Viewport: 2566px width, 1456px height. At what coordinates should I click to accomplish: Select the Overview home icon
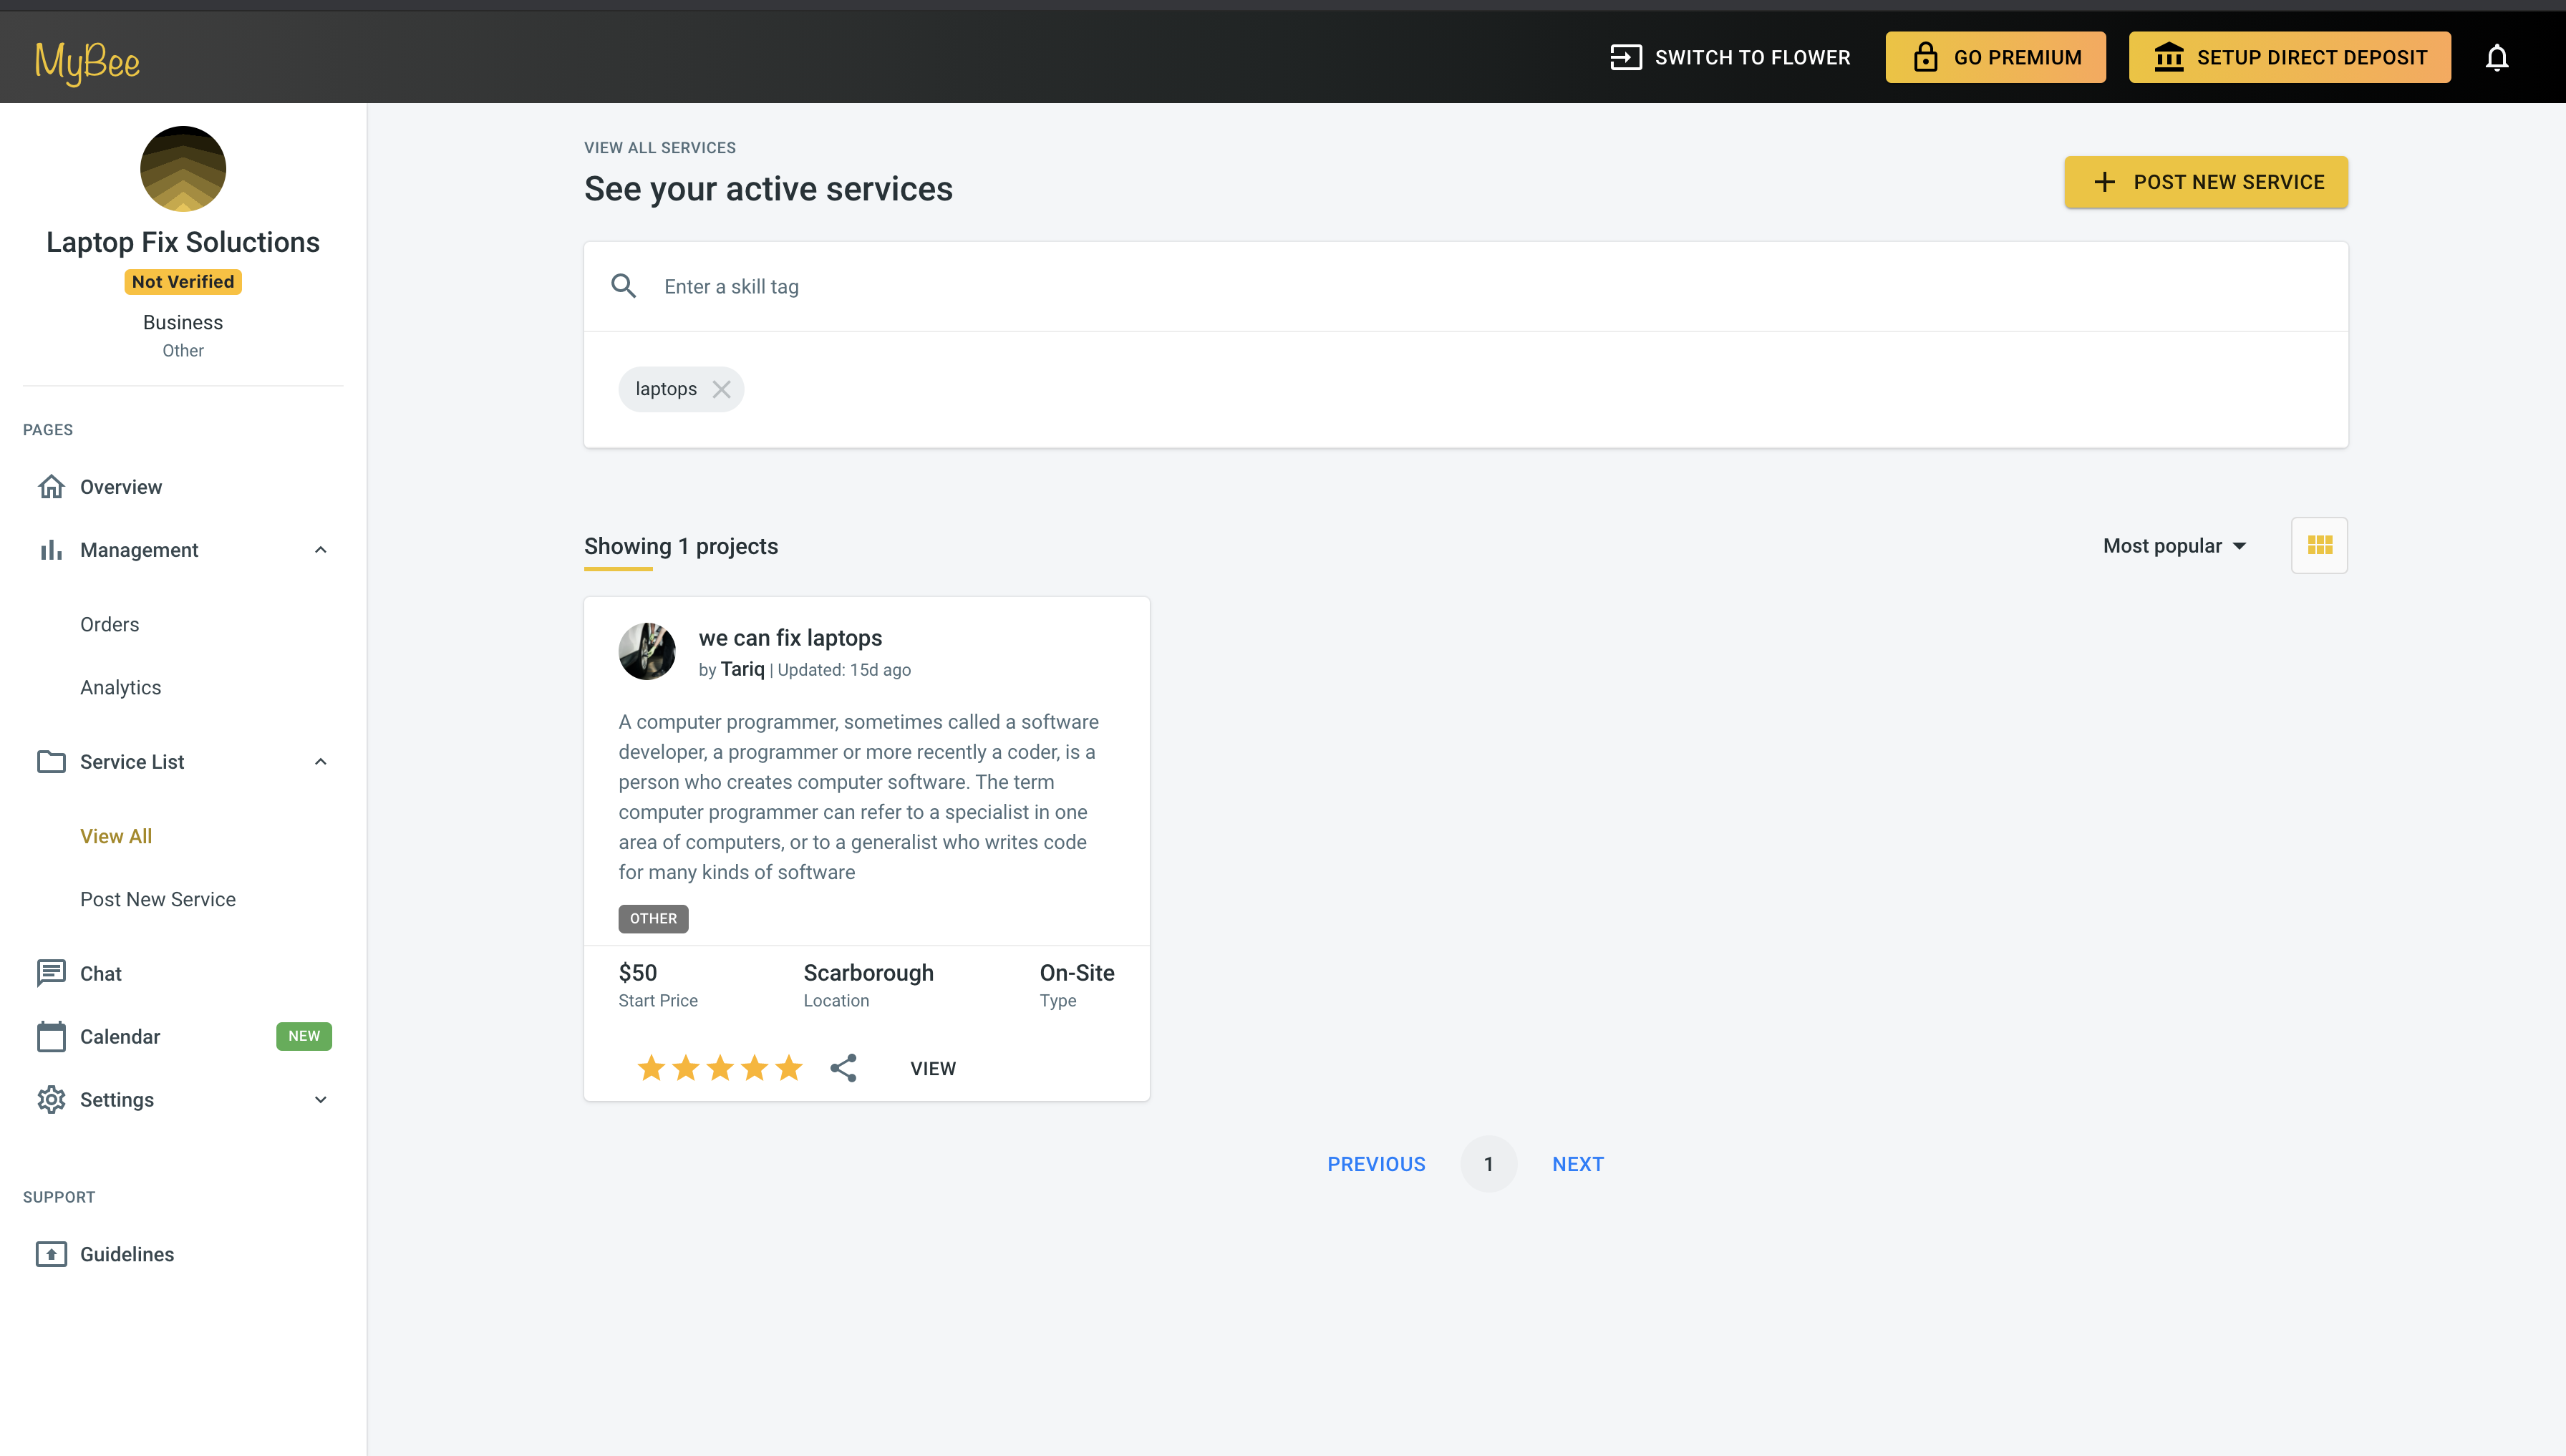[x=51, y=487]
